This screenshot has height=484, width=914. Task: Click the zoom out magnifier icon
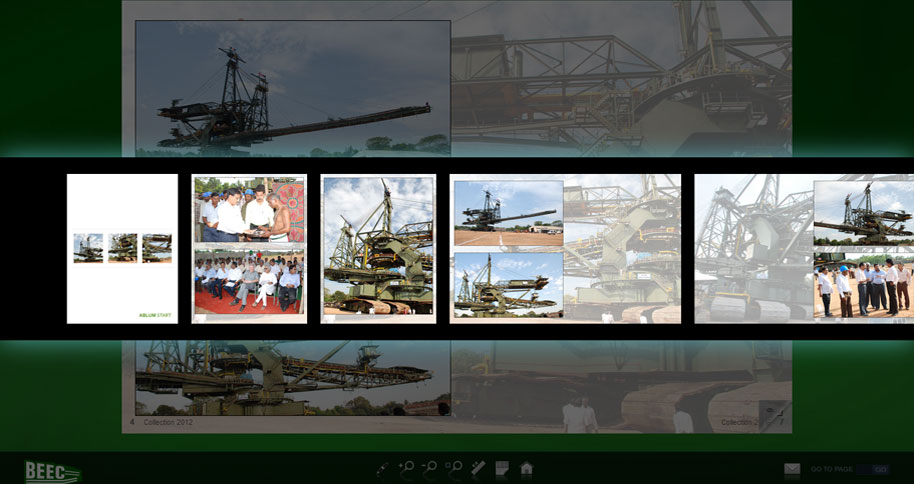point(430,468)
